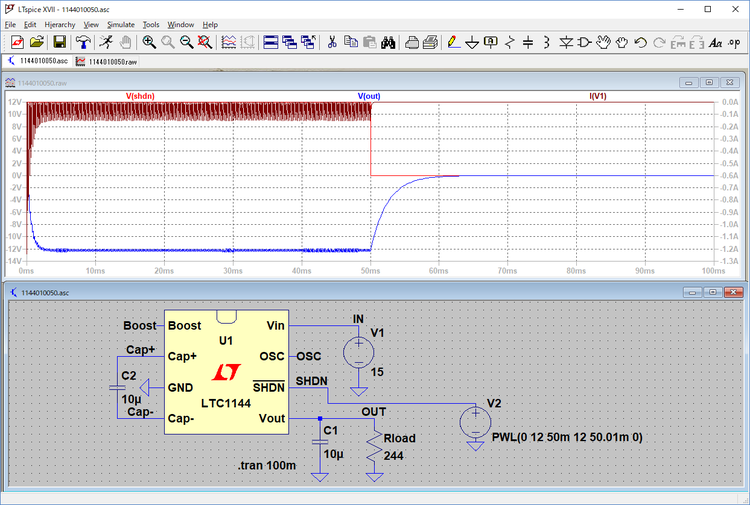Click the Run simulation icon
Image resolution: width=750 pixels, height=505 pixels.
click(x=106, y=42)
